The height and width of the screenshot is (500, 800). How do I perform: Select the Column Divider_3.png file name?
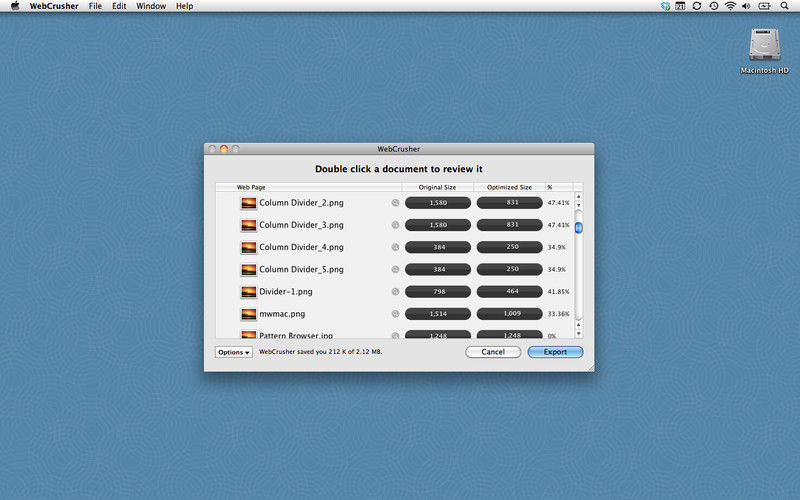pos(301,225)
